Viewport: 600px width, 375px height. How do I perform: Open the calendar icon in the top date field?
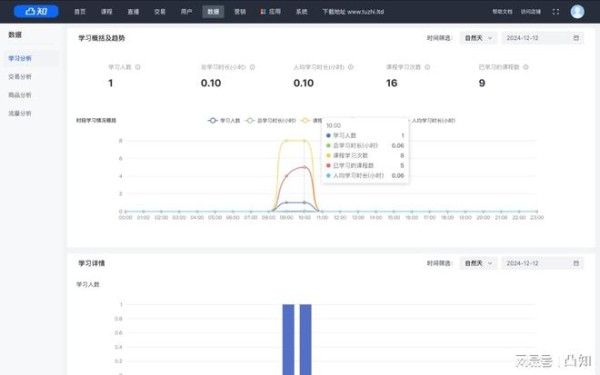[576, 38]
